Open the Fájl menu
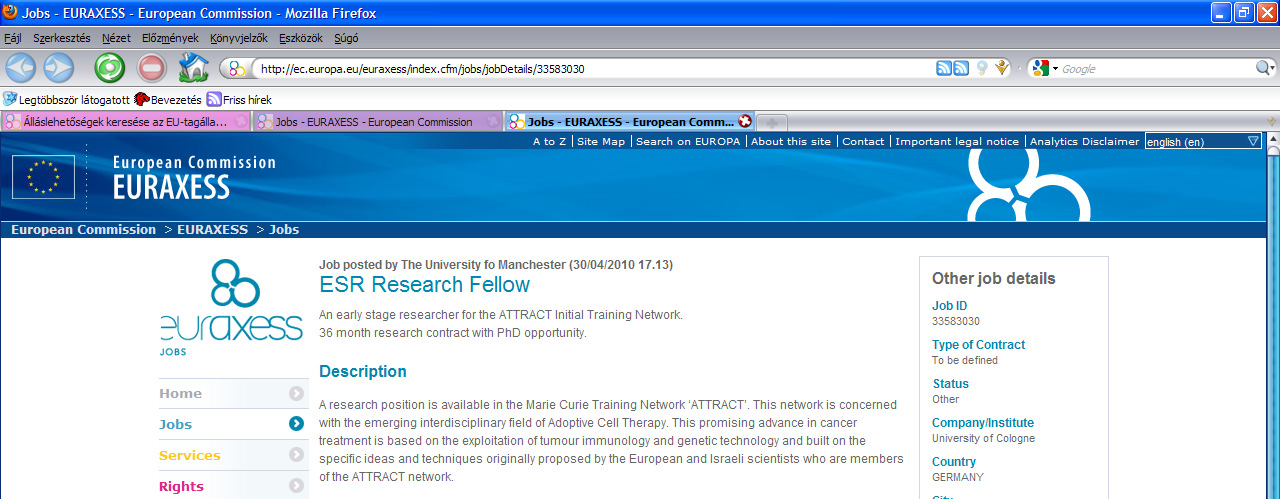Screen dimensions: 1280x499 [x=13, y=38]
